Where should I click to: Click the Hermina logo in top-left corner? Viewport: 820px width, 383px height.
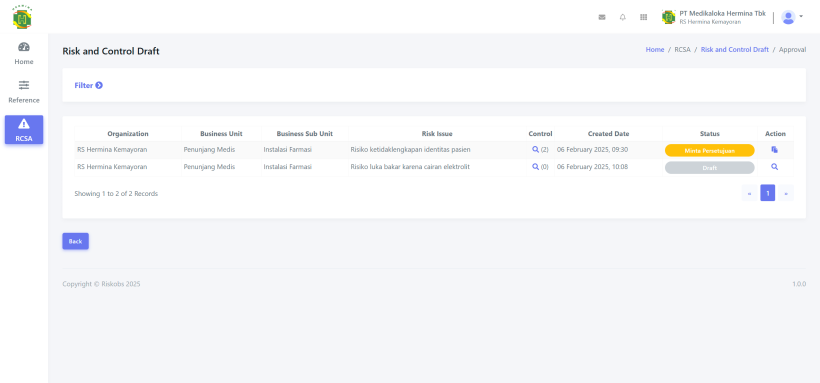[x=22, y=17]
